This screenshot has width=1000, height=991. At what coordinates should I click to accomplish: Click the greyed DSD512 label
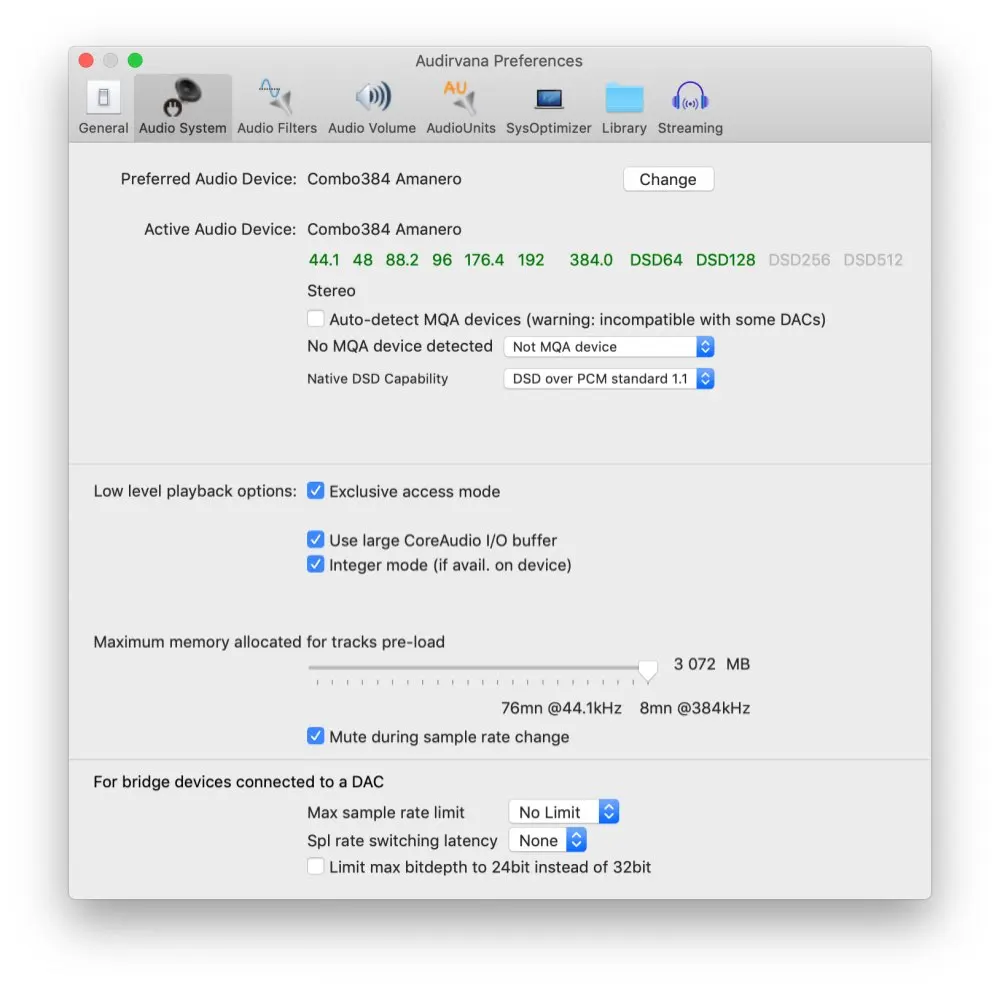click(873, 260)
